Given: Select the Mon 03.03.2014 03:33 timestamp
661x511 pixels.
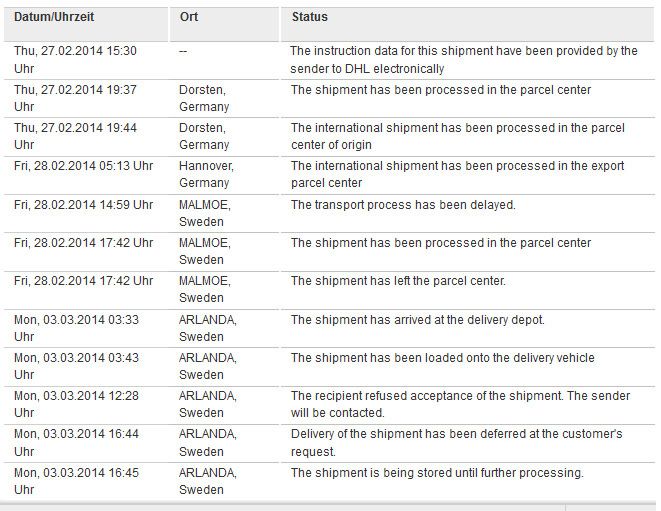Looking at the screenshot, I should click(76, 328).
